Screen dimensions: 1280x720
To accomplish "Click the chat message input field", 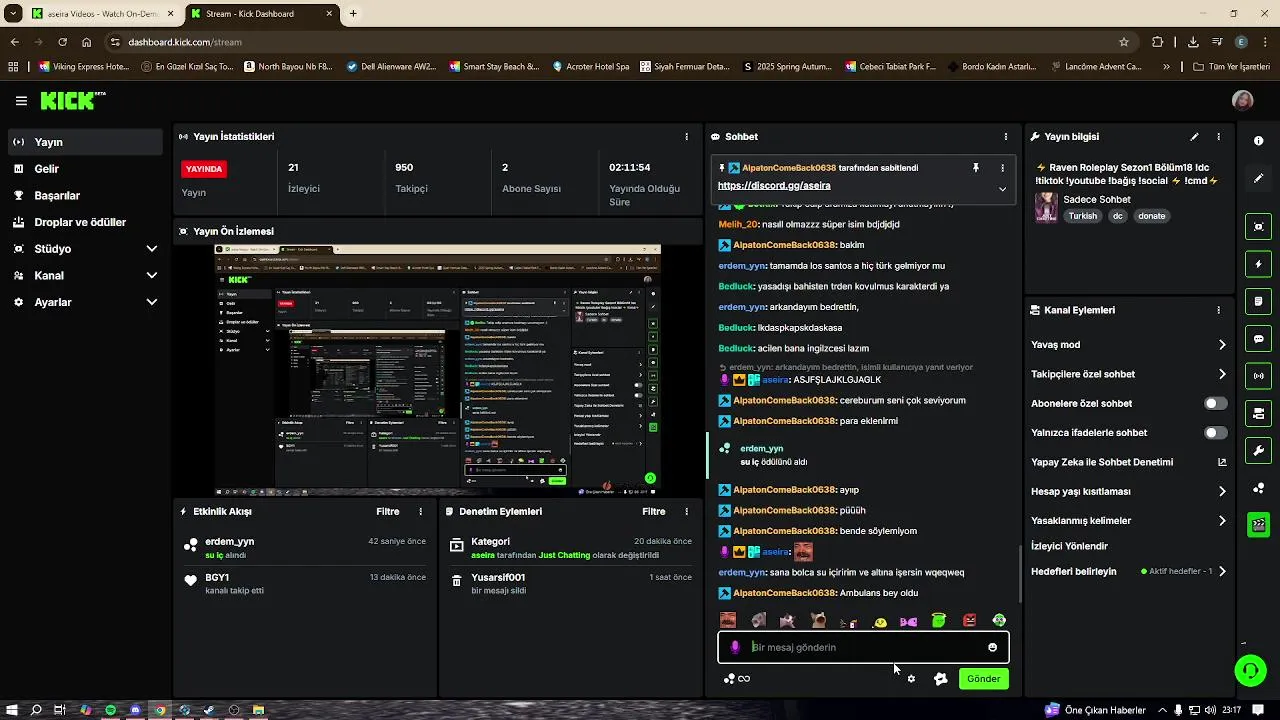I will click(x=863, y=647).
